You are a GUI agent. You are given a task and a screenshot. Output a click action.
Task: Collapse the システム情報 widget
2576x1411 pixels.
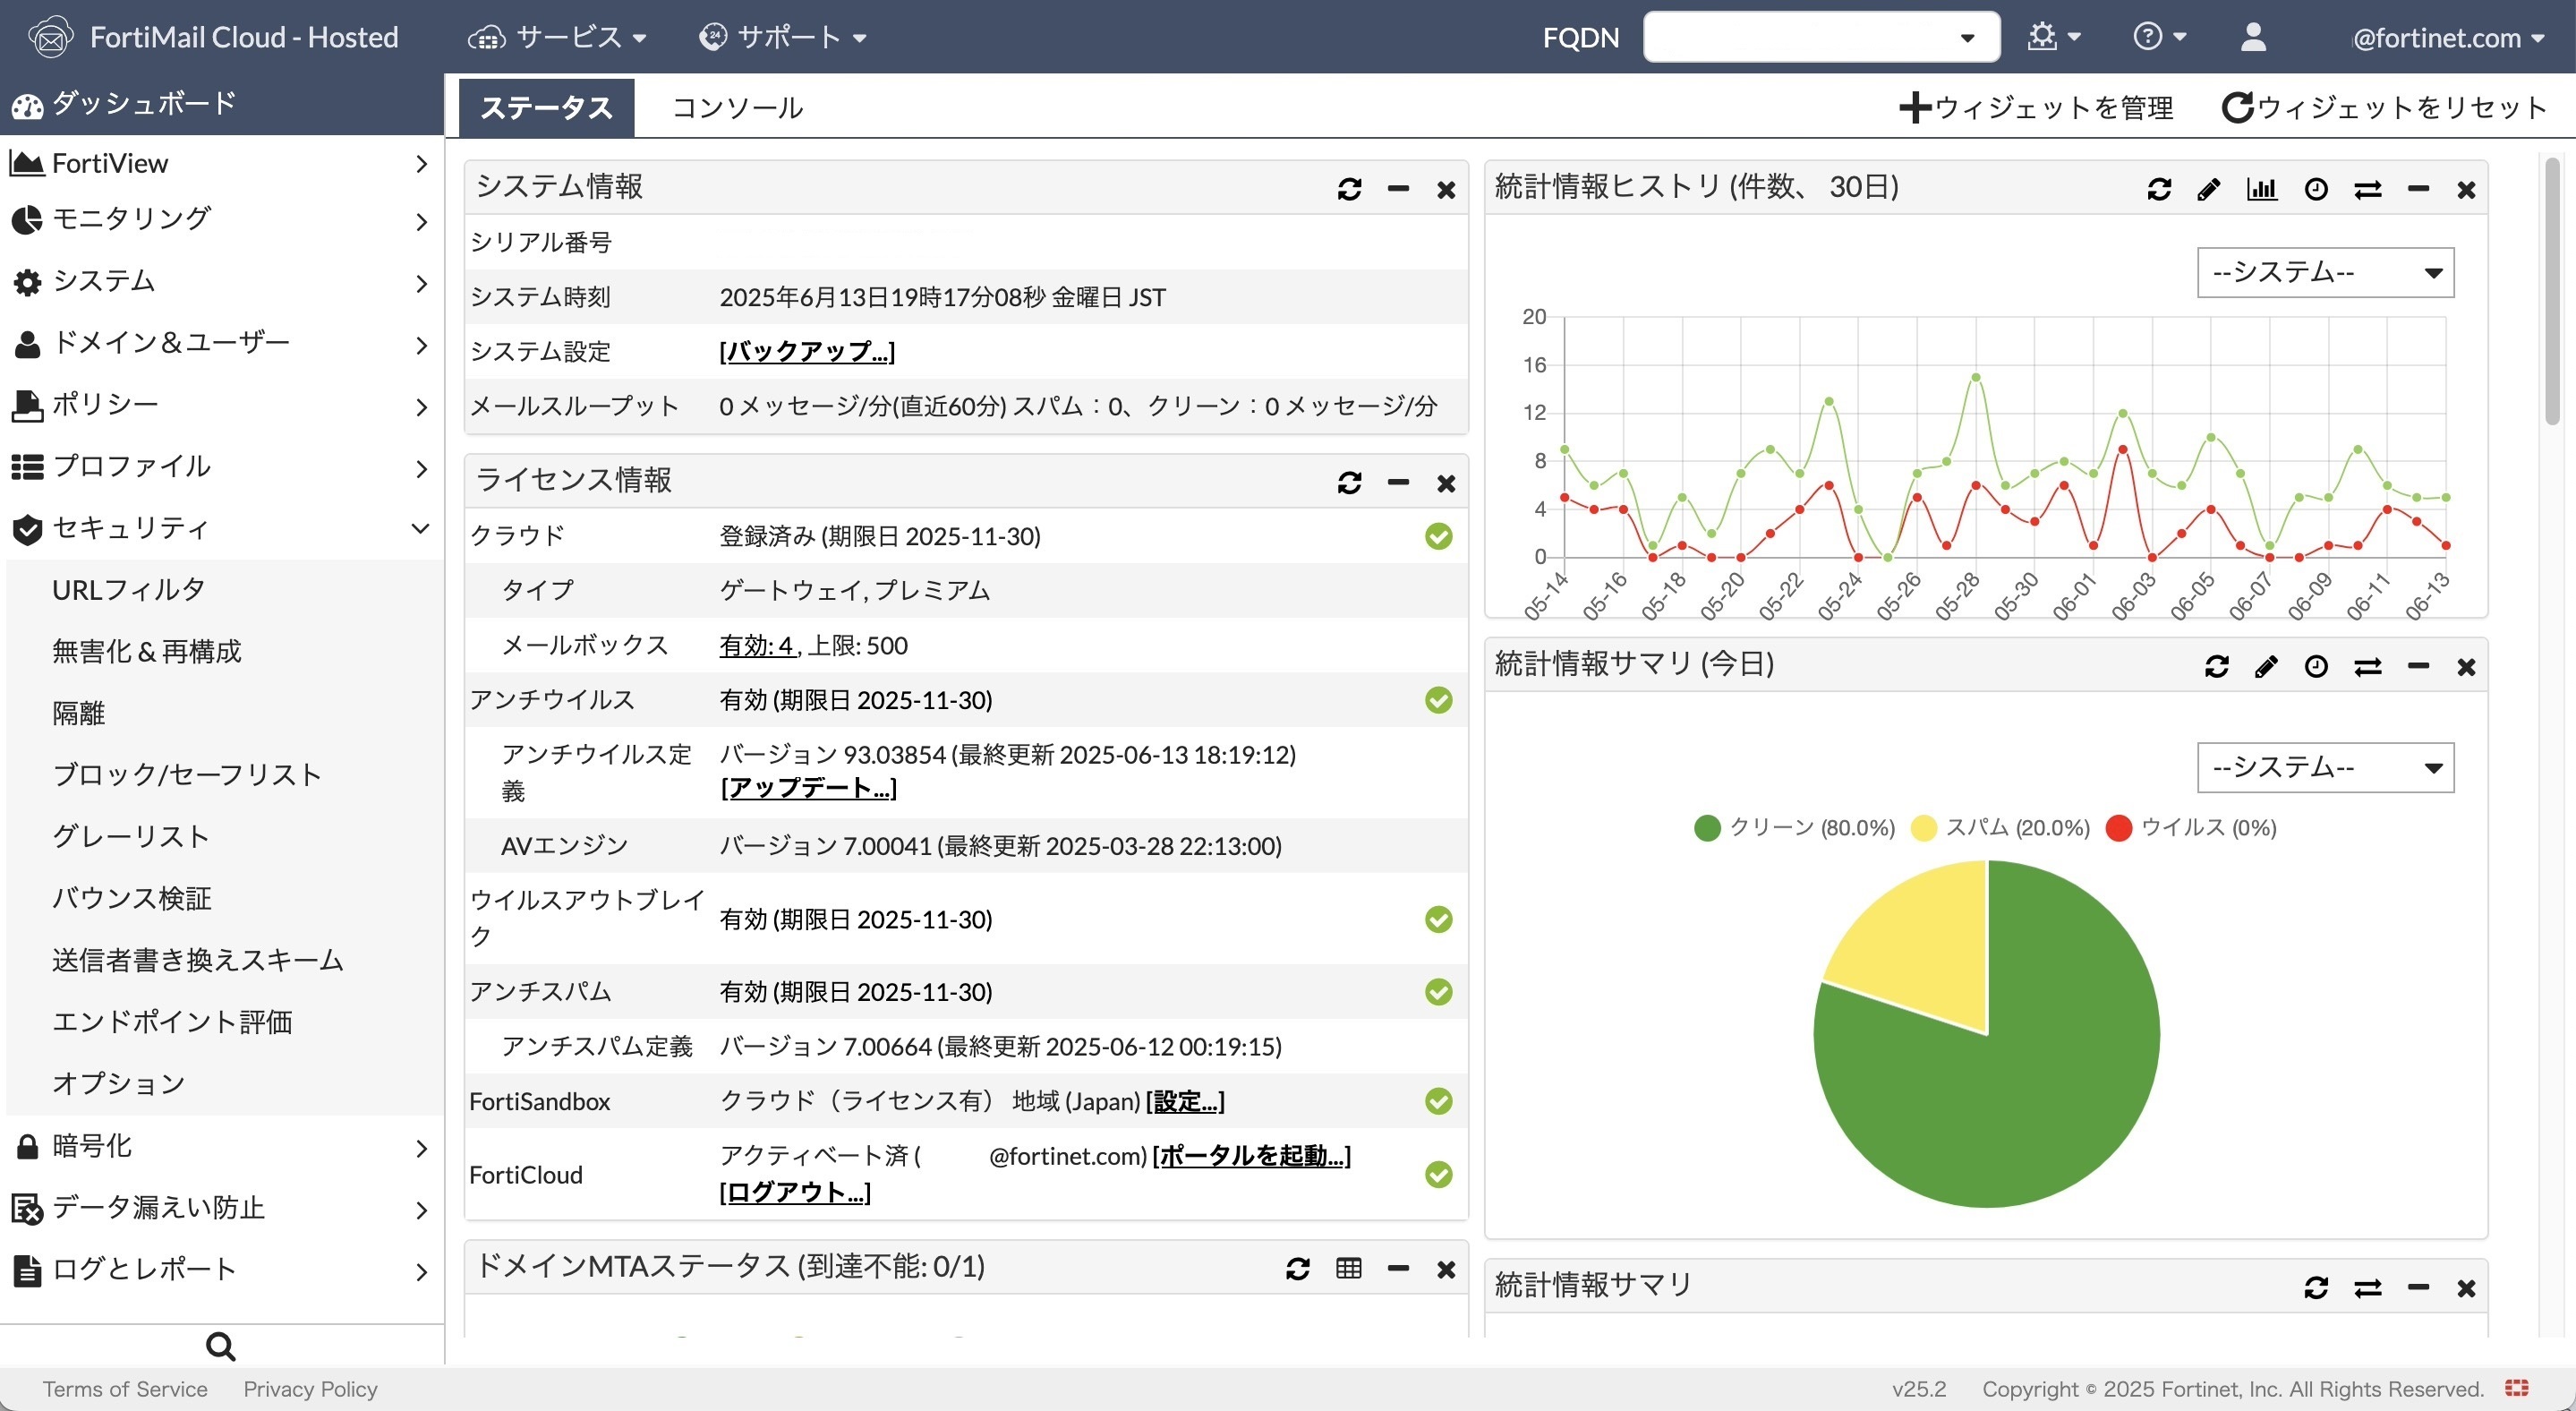coord(1397,189)
